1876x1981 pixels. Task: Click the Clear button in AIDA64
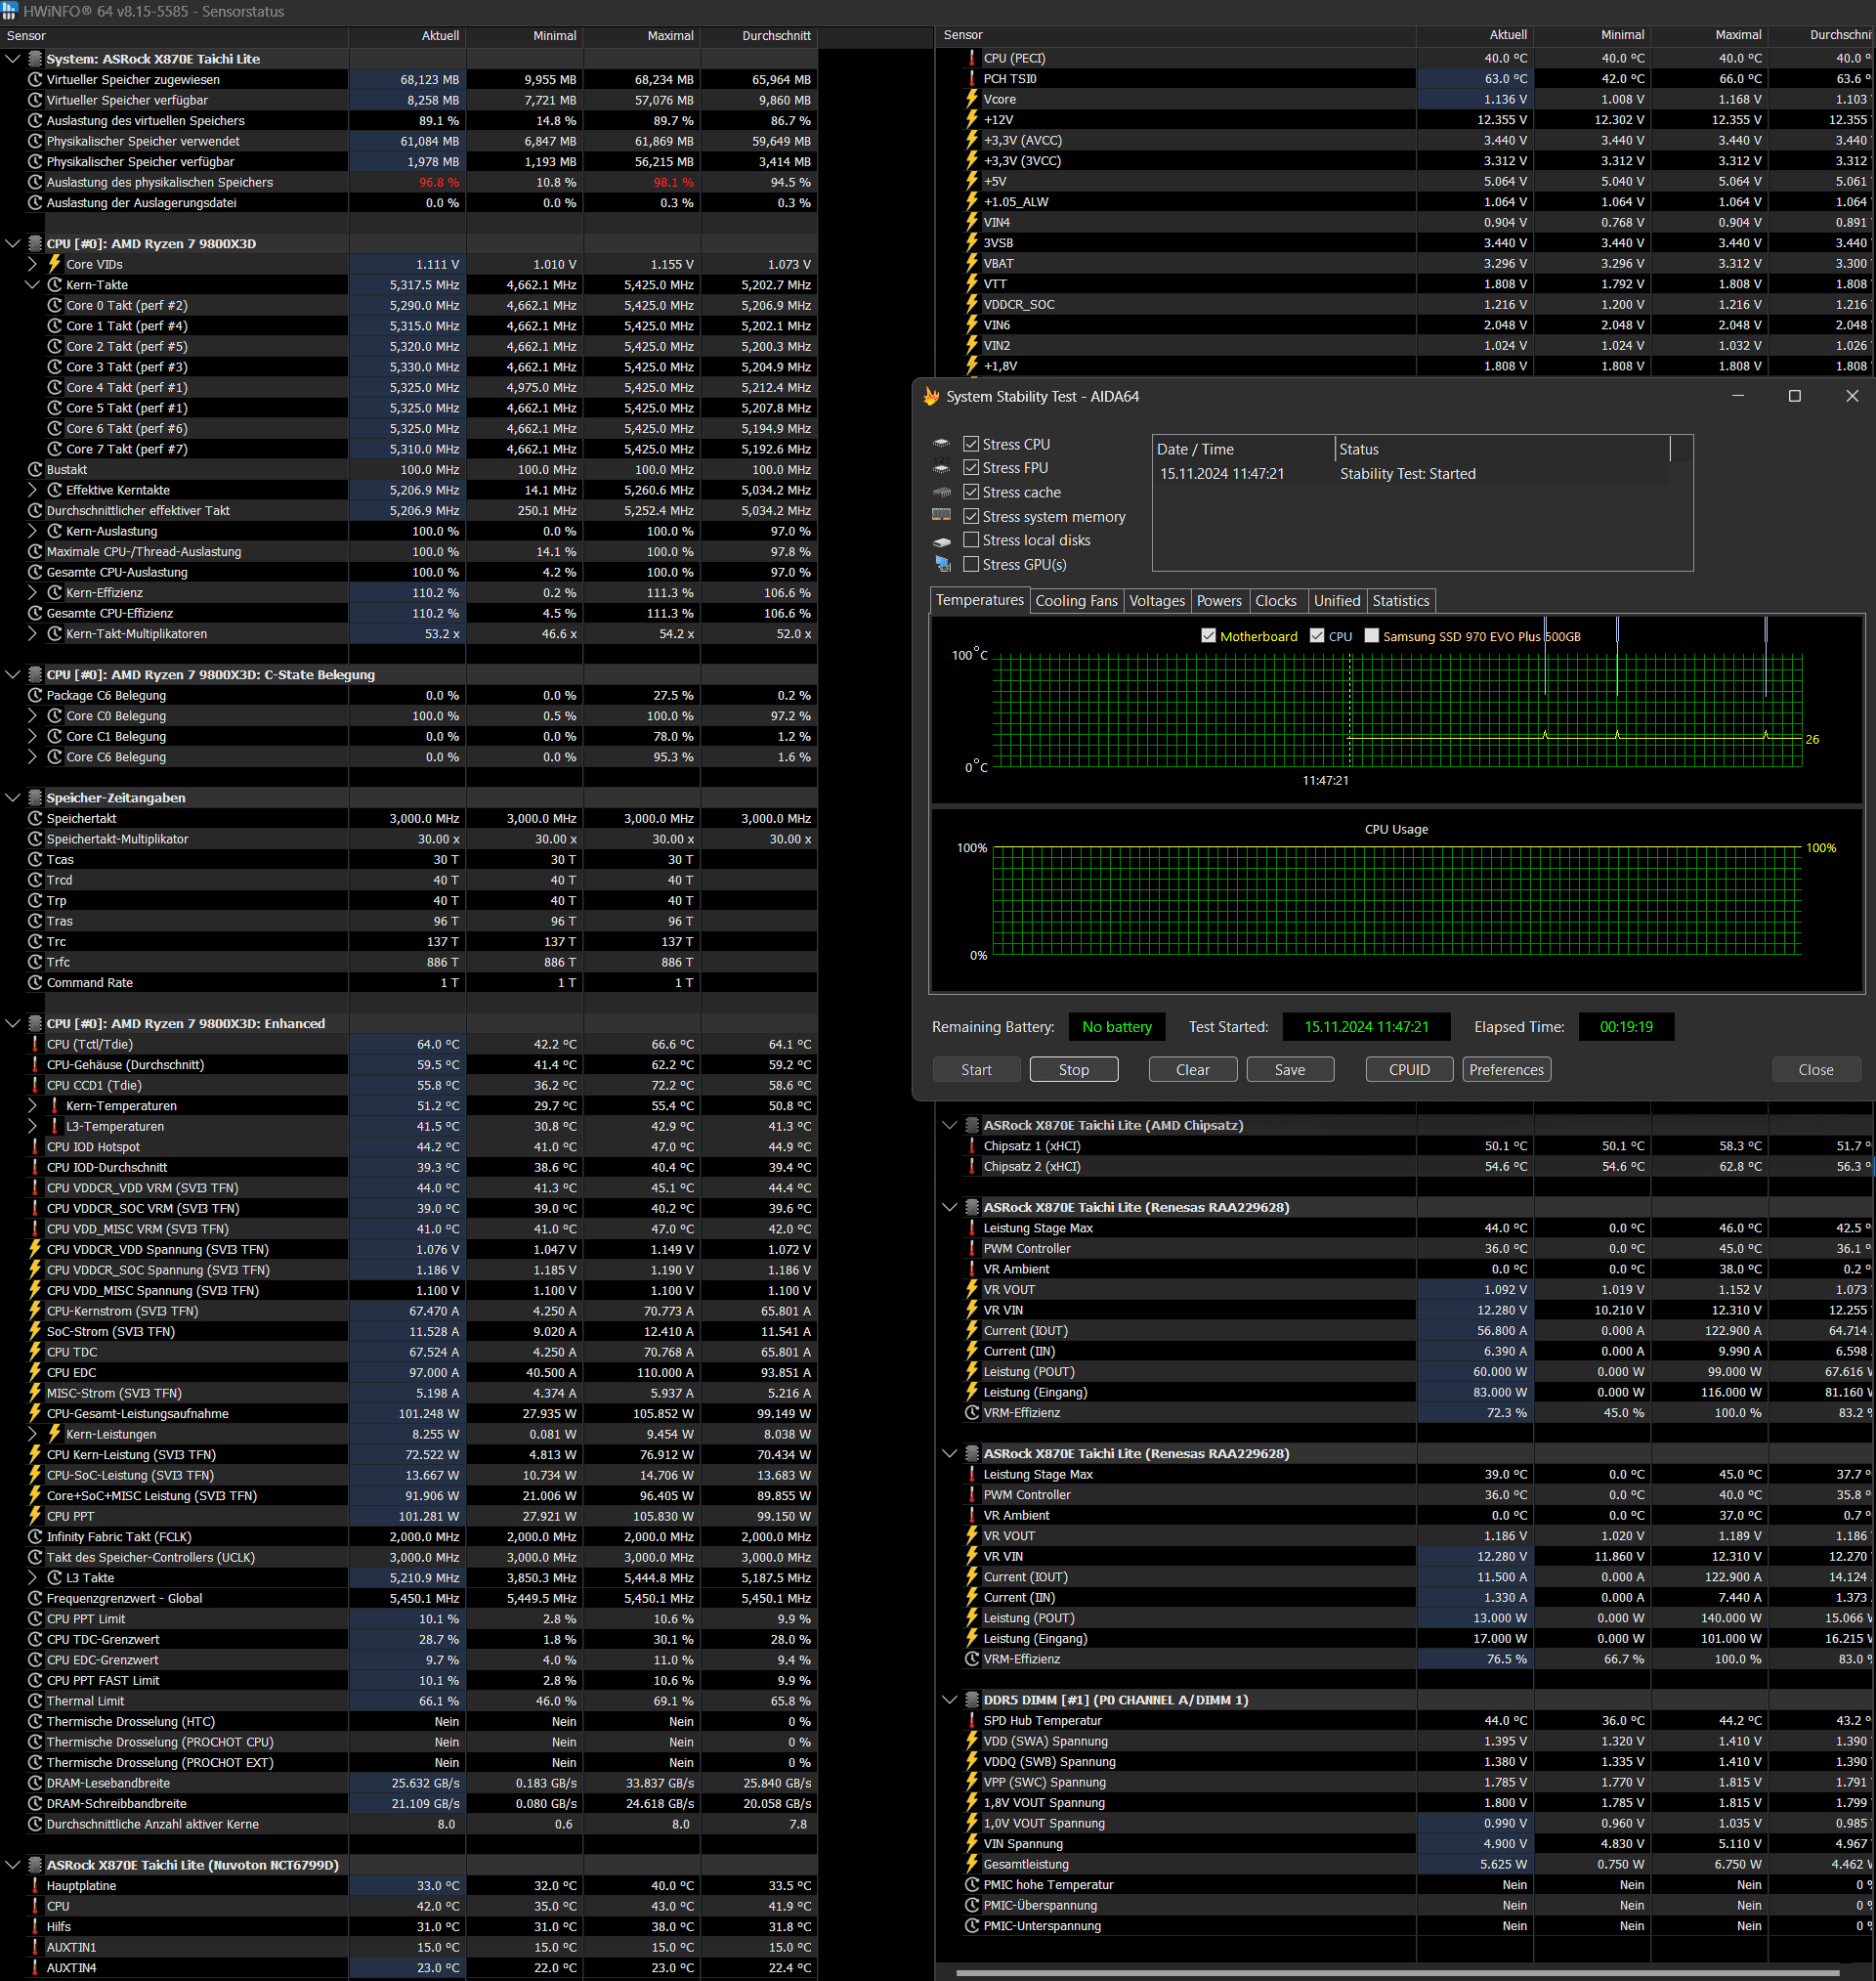pyautogui.click(x=1193, y=1070)
